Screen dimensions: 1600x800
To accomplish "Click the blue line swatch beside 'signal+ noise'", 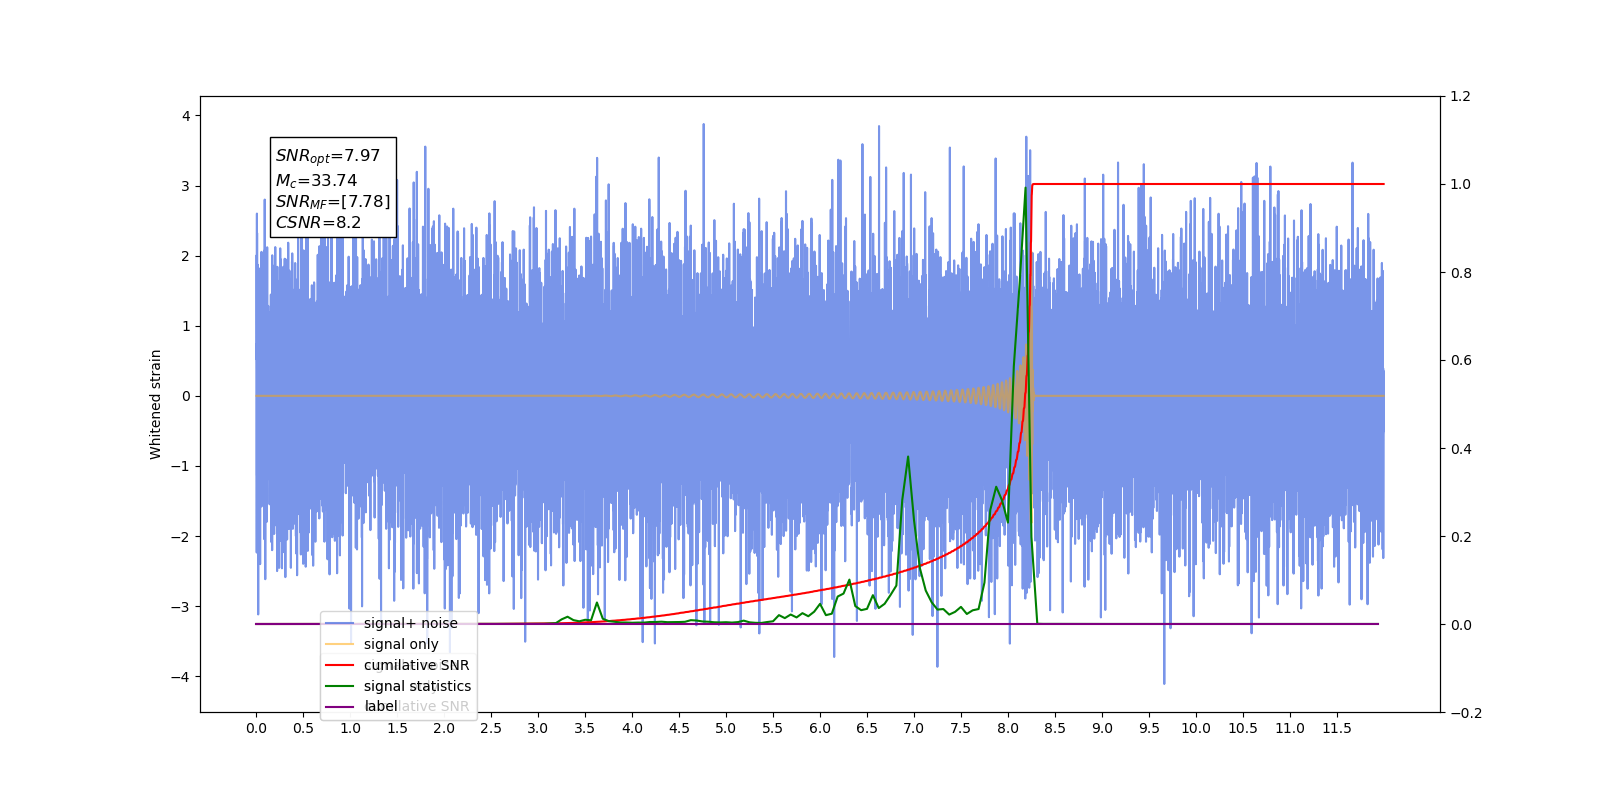I will tap(340, 623).
